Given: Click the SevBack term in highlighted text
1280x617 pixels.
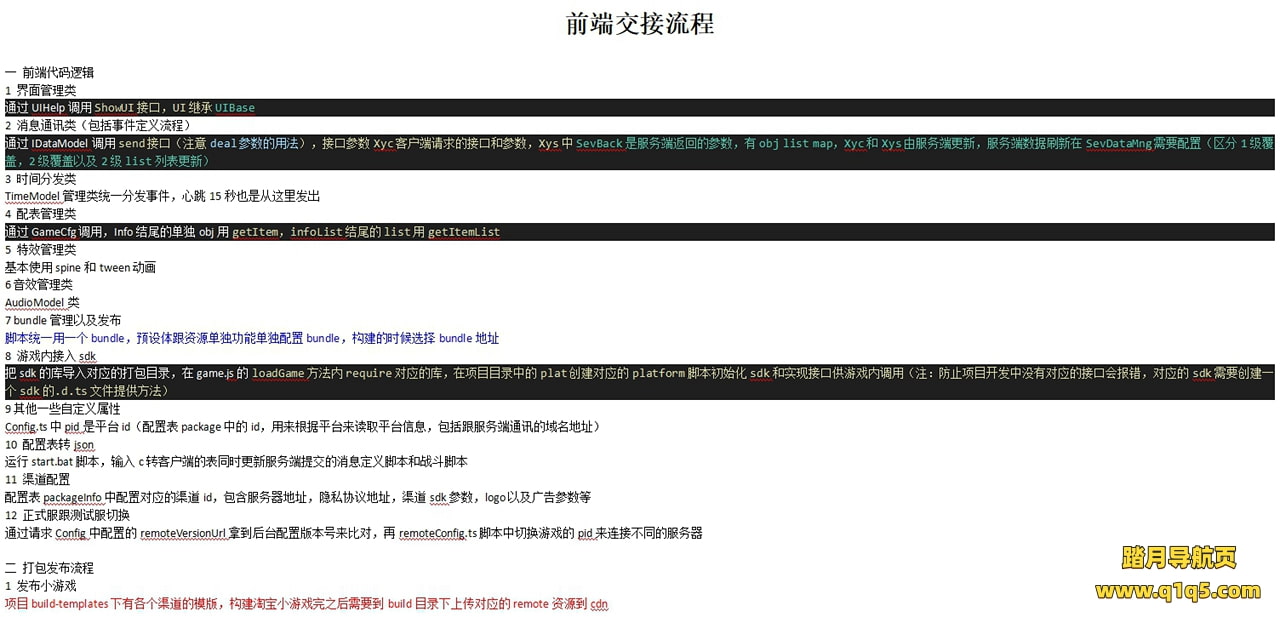Looking at the screenshot, I should pos(599,143).
